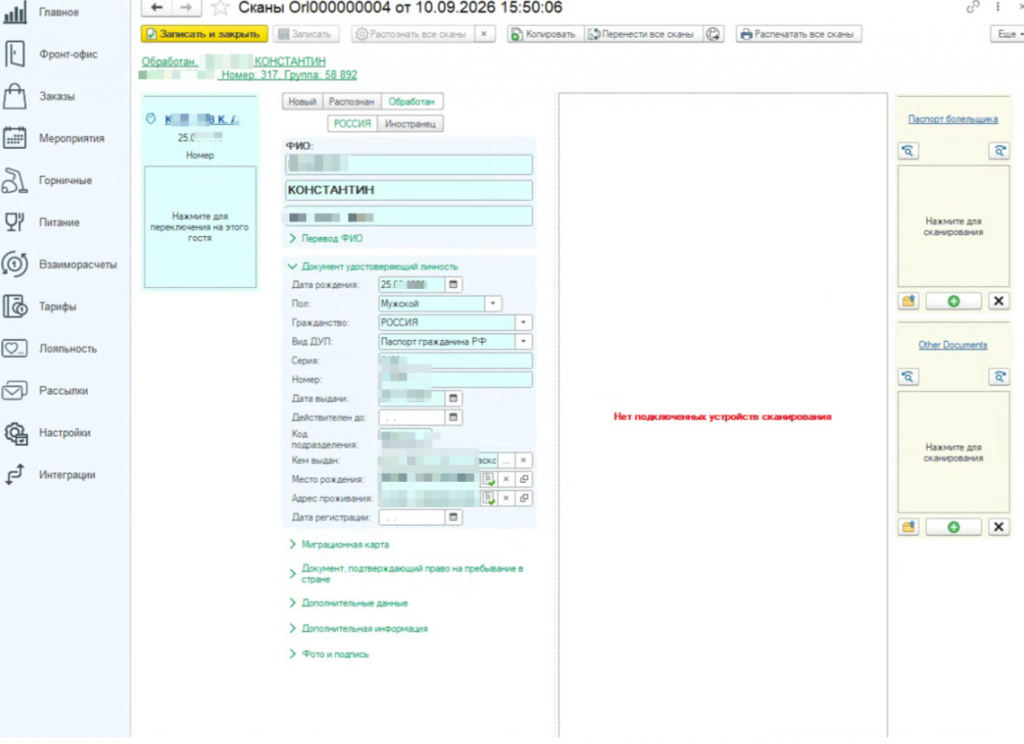Viewport: 1024px width, 744px height.
Task: Click the Копировать button
Action: [545, 34]
